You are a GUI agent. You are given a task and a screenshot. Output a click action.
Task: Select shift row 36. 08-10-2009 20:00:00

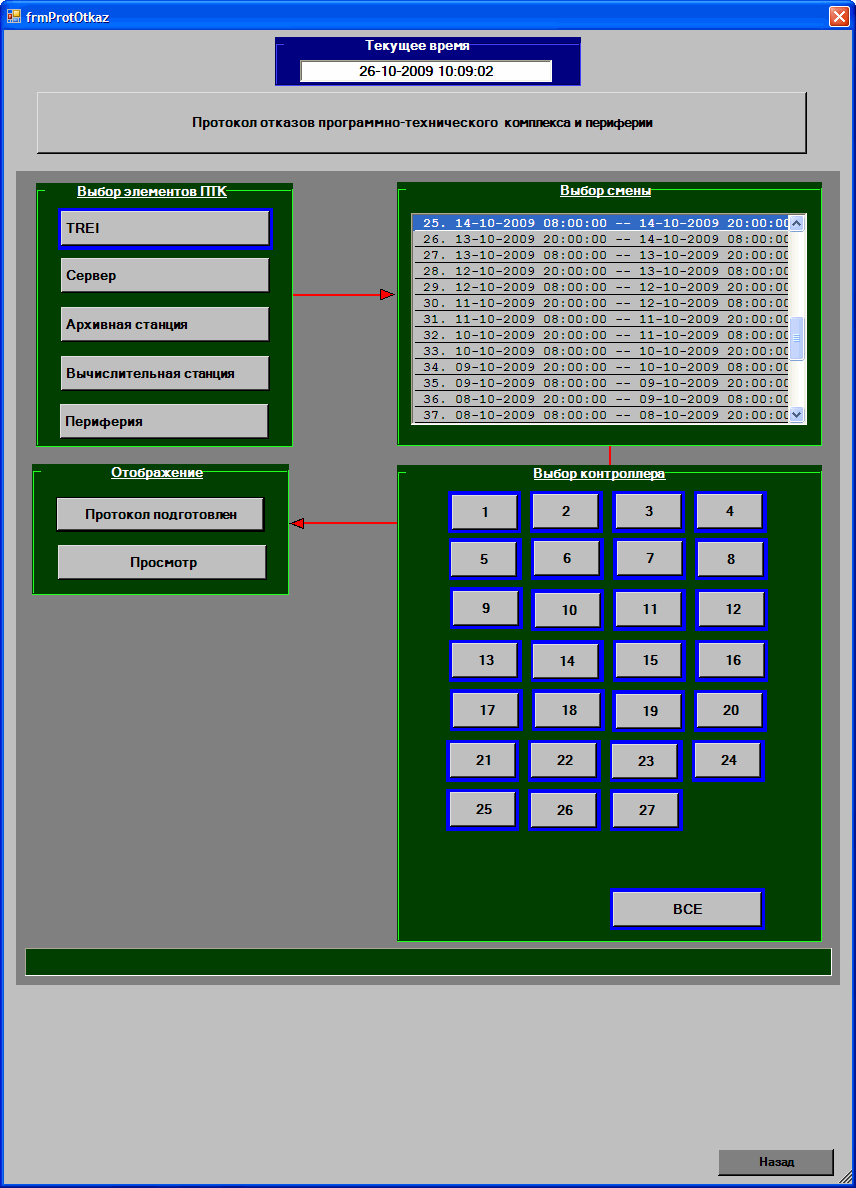[601, 399]
